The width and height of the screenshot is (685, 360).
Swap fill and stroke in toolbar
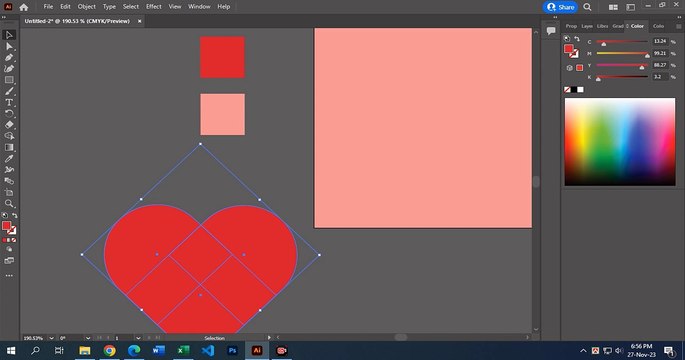[x=14, y=215]
